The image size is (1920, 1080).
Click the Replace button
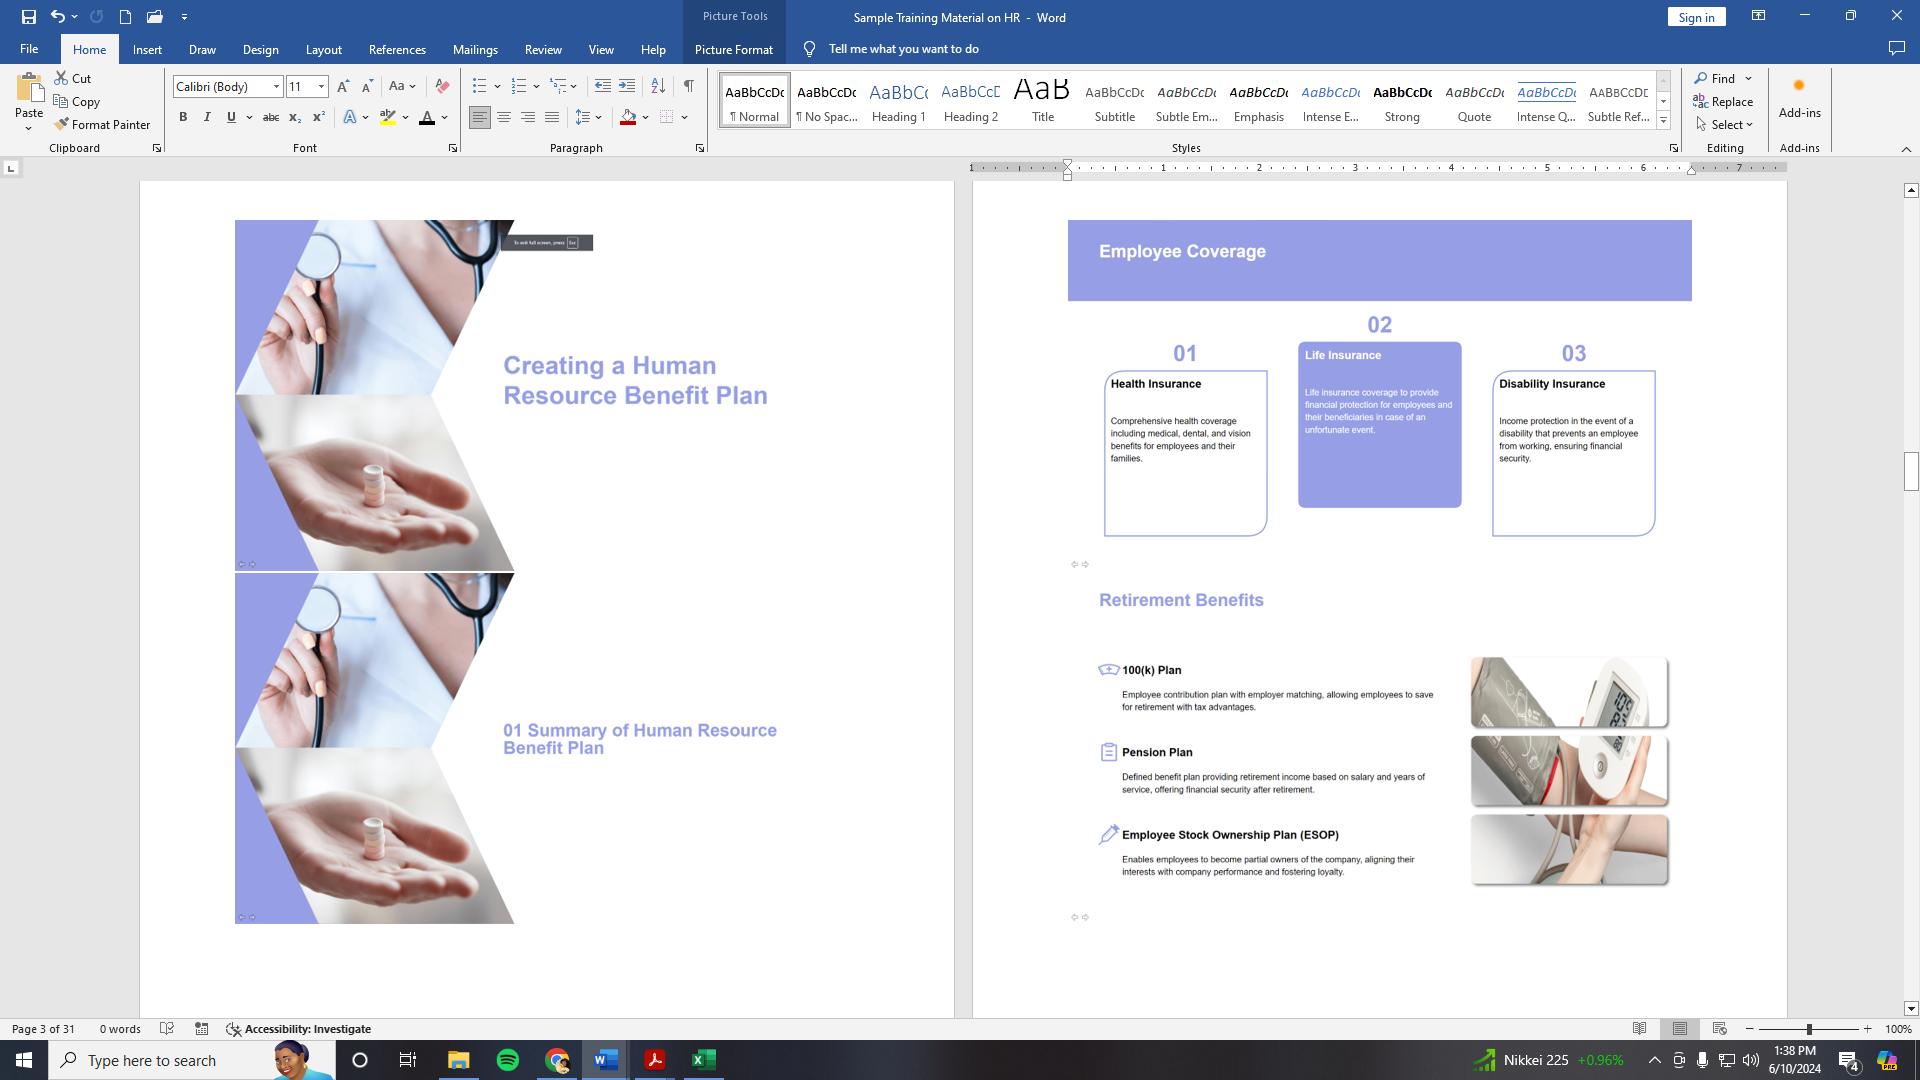1723,101
